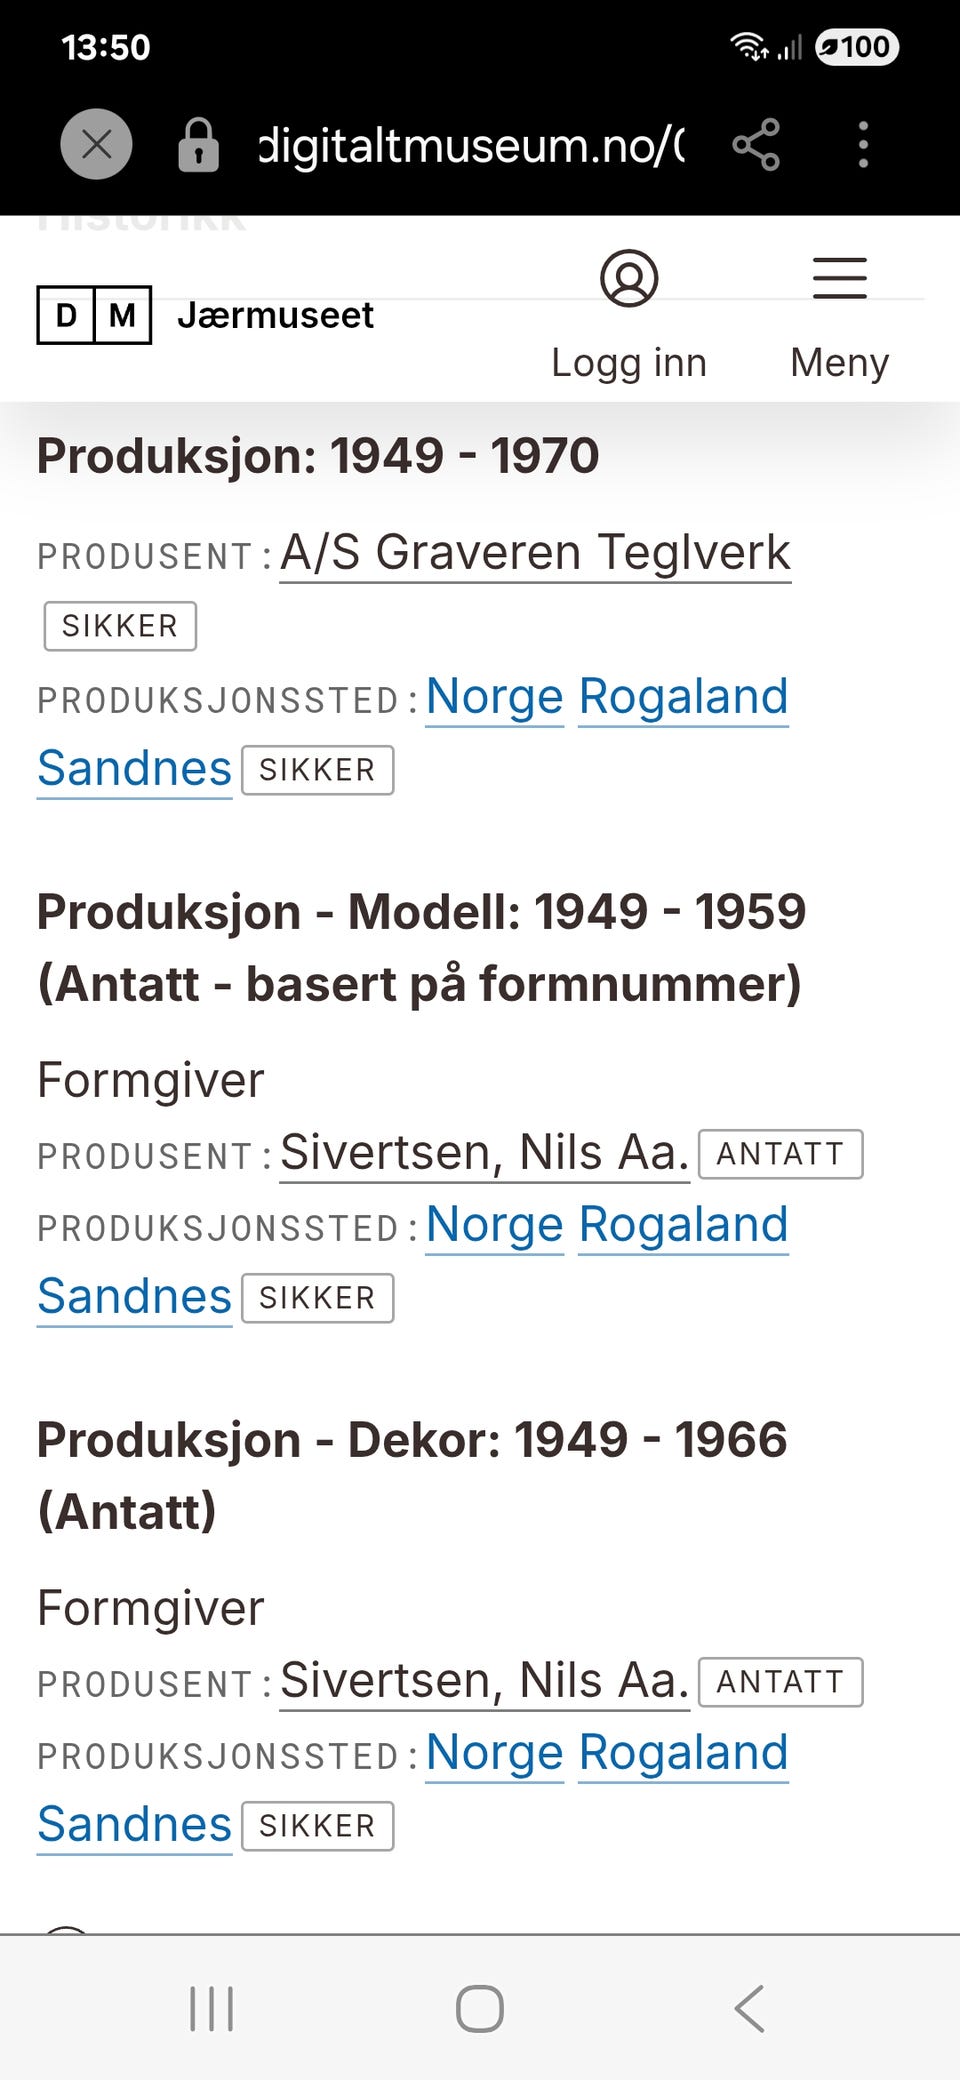960x2080 pixels.
Task: Open Sivertsen, Nils Aa. under Produksjon - Modell
Action: [484, 1153]
